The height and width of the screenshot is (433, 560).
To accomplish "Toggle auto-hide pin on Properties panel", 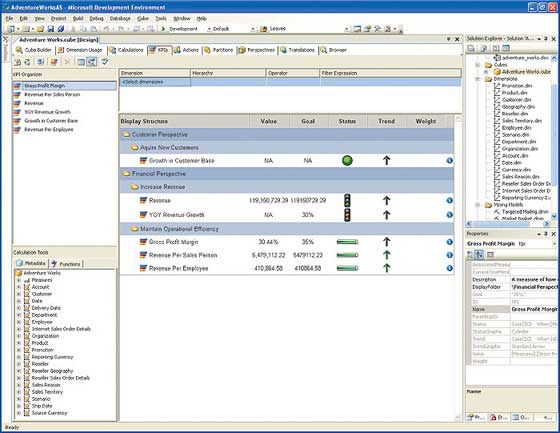I will coord(546,234).
